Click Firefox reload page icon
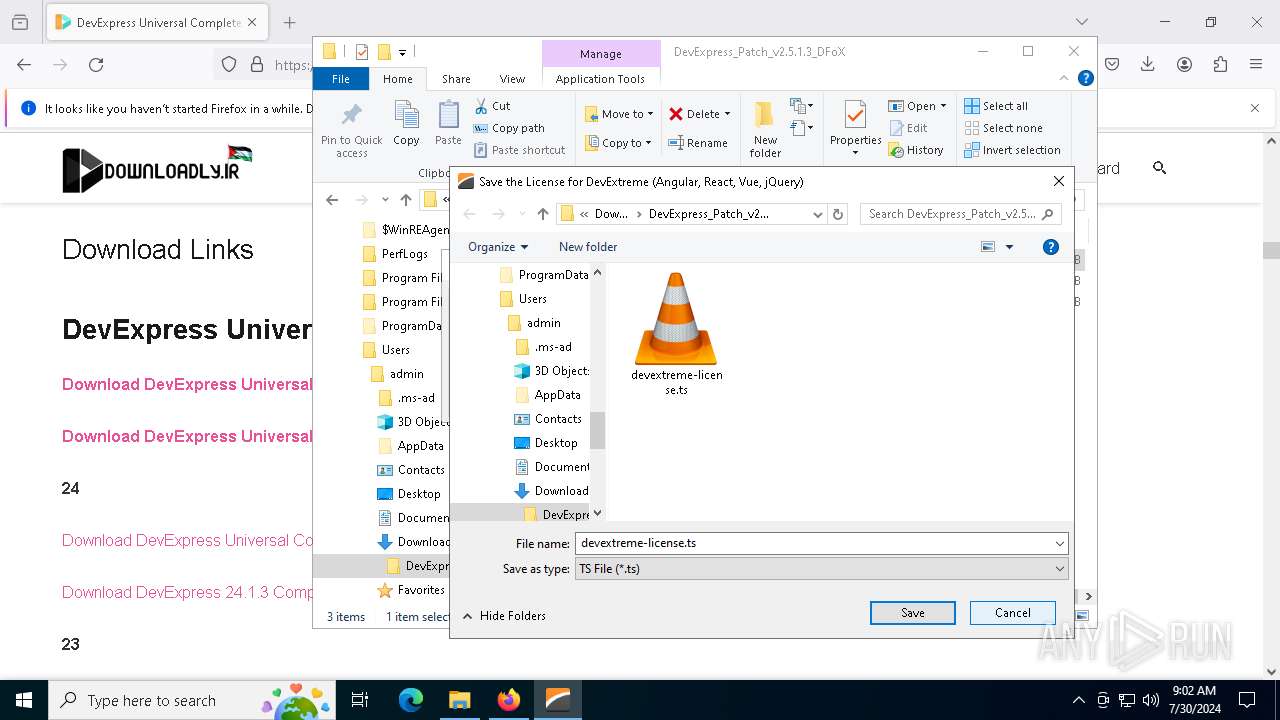The width and height of the screenshot is (1280, 720). click(96, 64)
